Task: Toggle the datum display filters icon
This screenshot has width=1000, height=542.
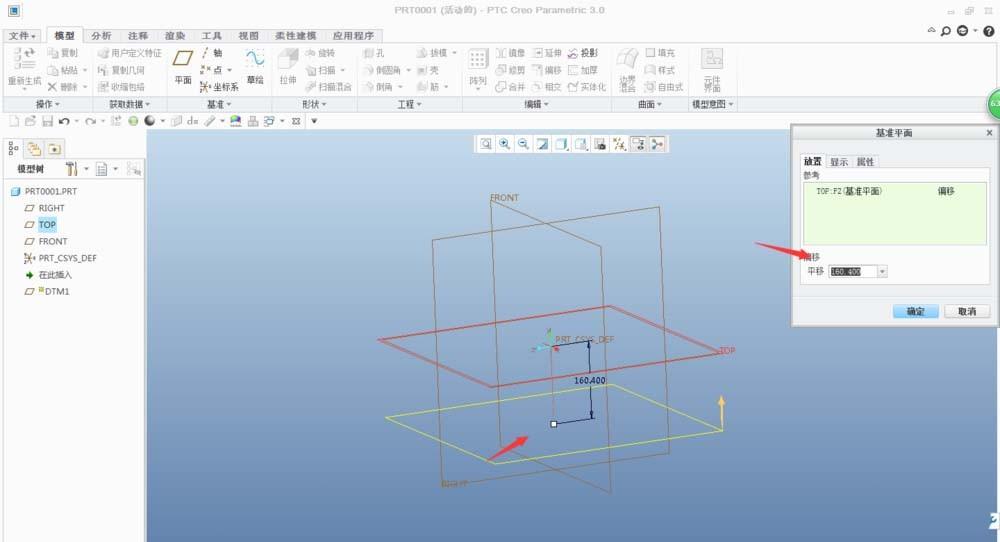Action: 619,144
